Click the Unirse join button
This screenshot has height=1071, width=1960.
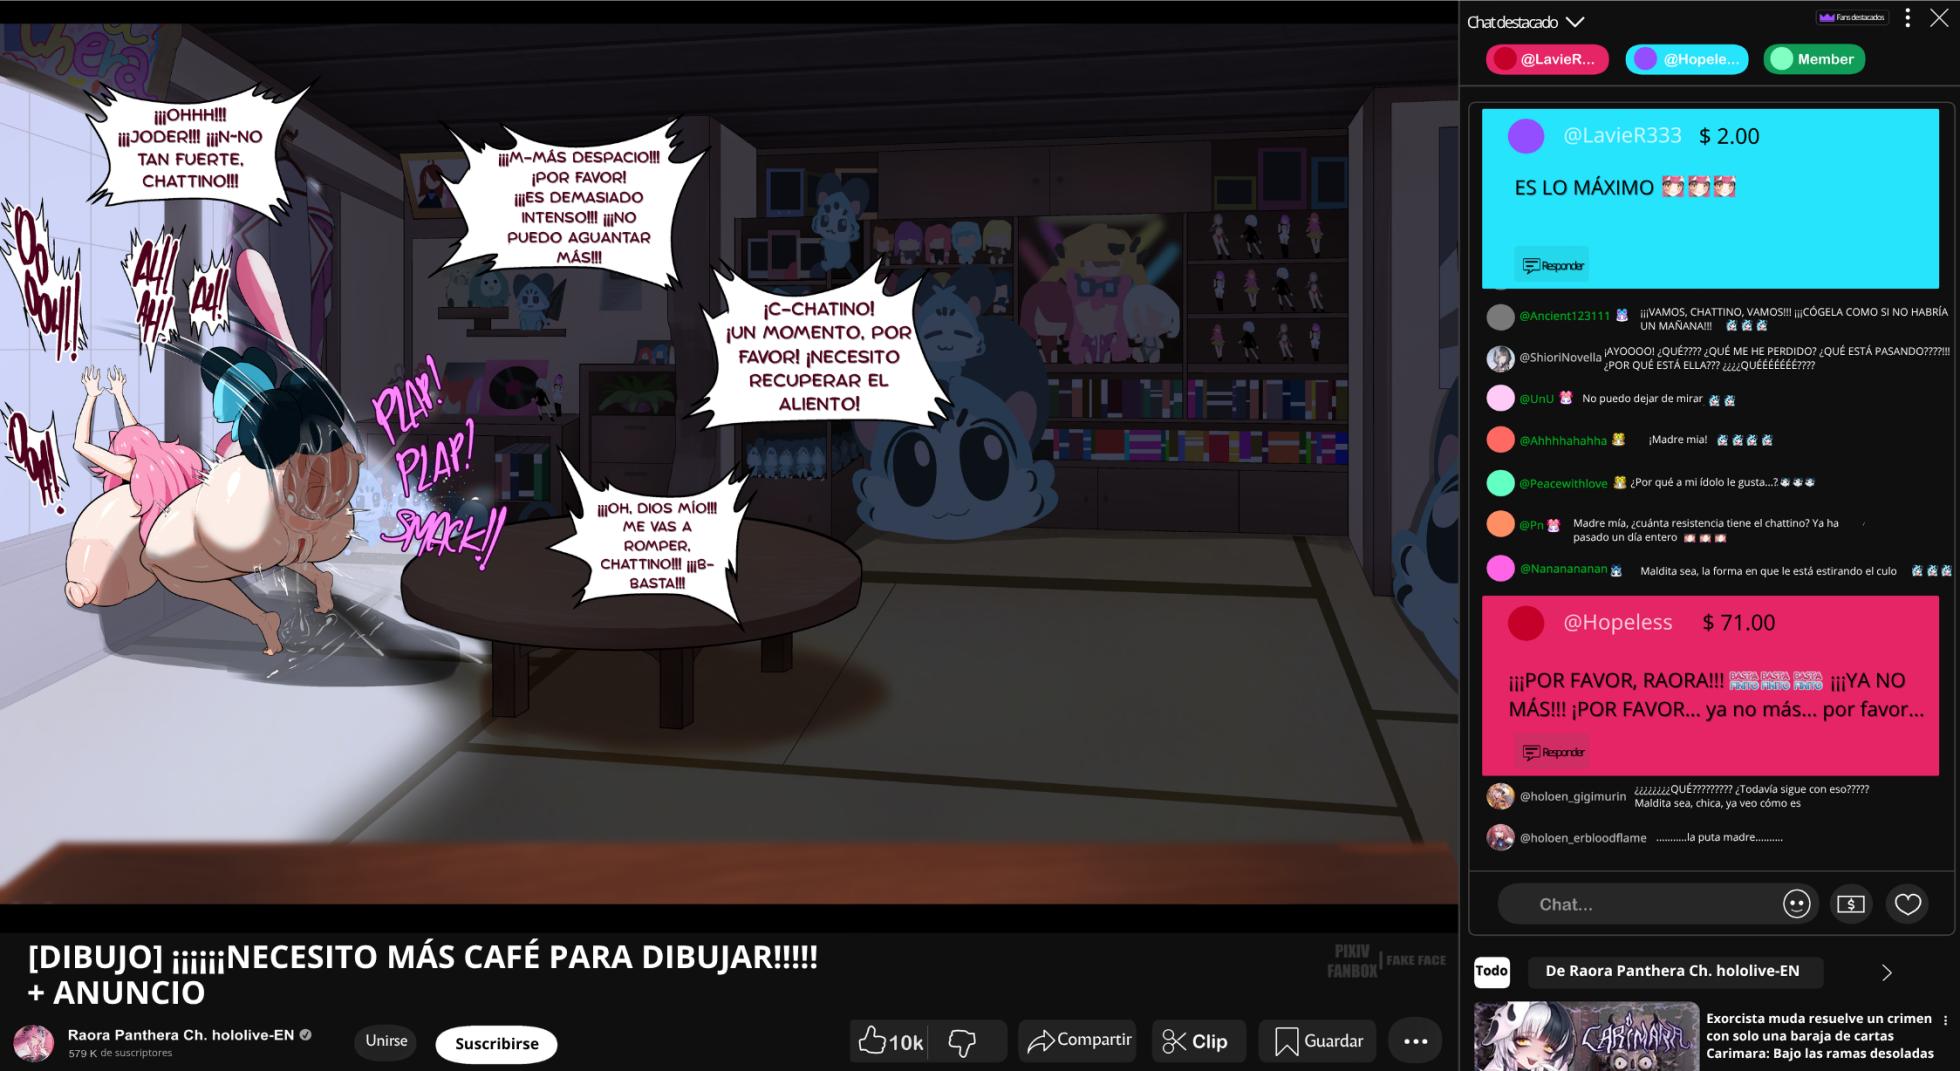pos(386,1041)
